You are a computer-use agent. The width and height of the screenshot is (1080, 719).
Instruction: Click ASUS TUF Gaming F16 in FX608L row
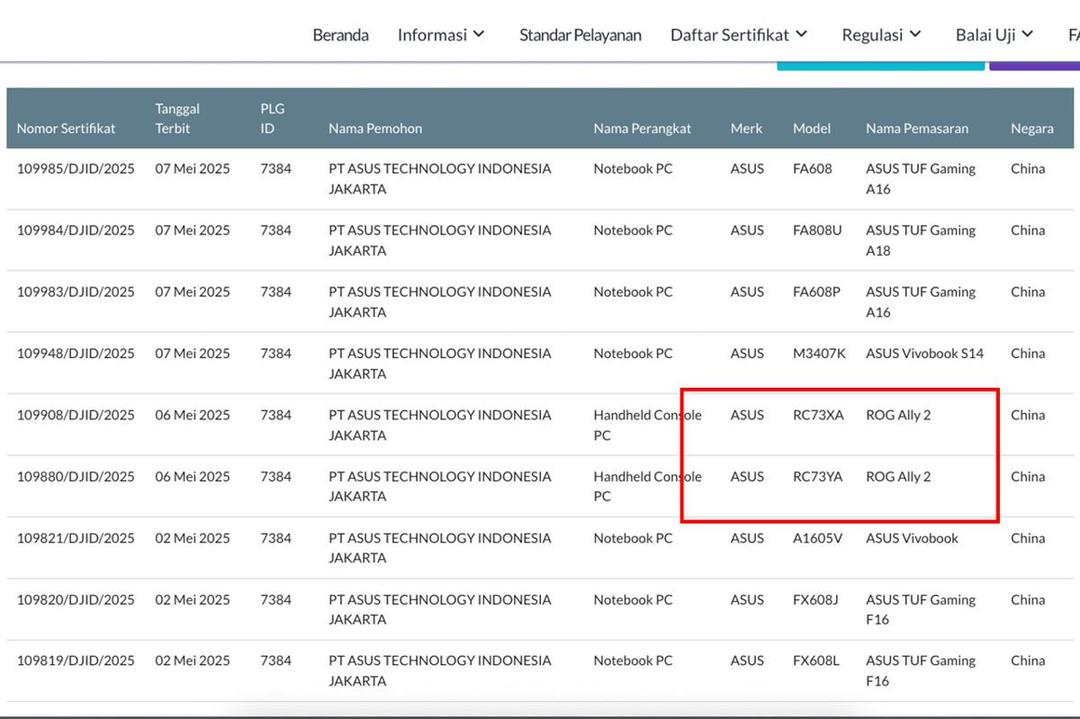click(920, 671)
